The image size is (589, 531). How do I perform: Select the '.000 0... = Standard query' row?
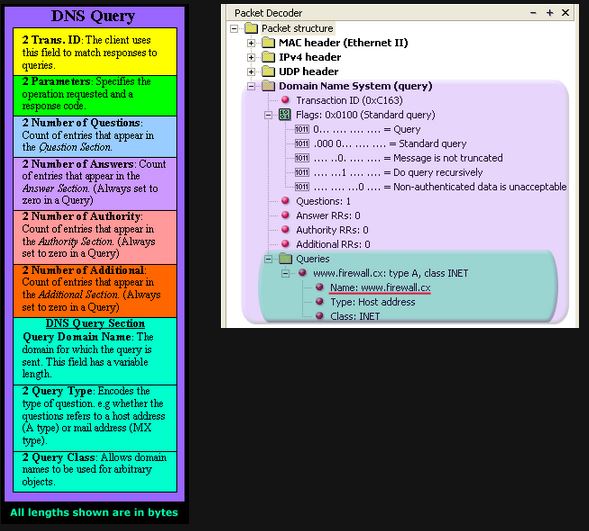pyautogui.click(x=390, y=144)
